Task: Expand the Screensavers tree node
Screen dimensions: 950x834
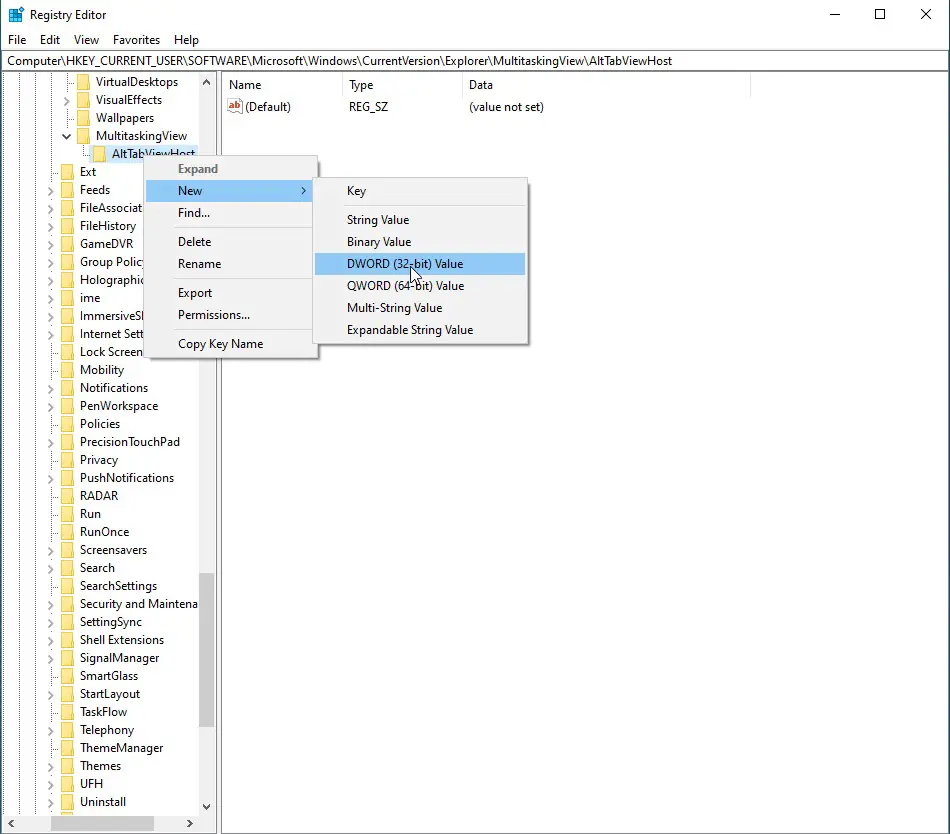Action: (x=50, y=551)
